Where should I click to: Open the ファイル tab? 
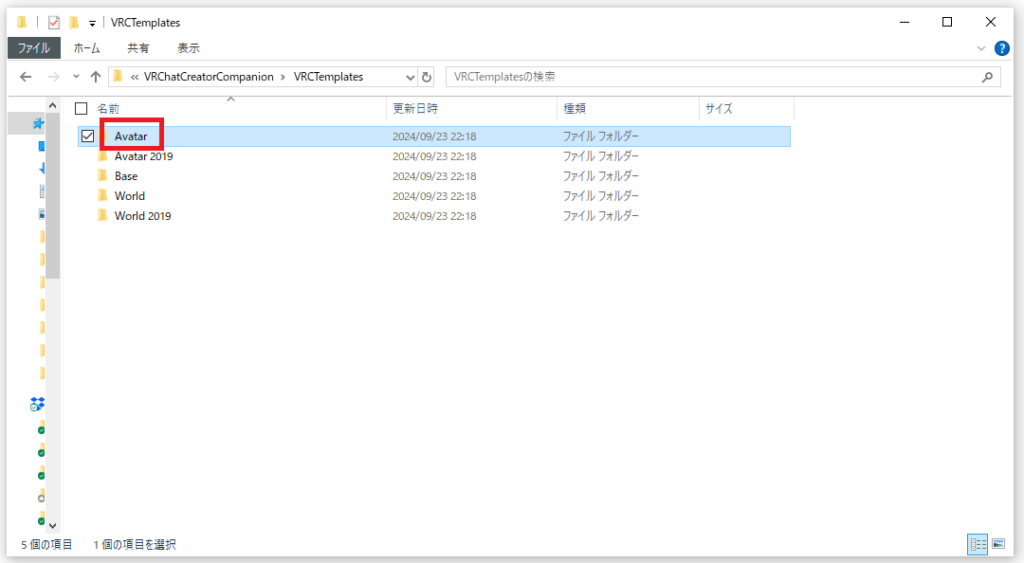tap(34, 48)
